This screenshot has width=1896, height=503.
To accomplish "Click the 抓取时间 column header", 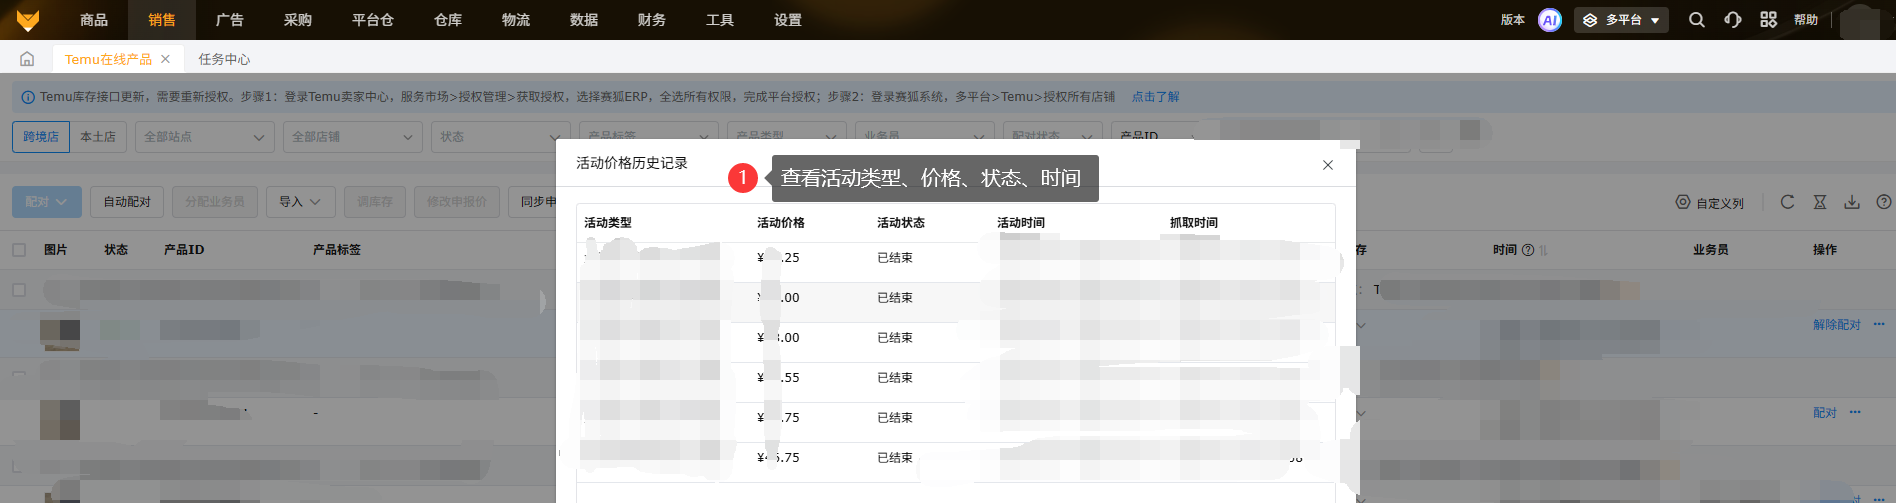I will (x=1194, y=223).
